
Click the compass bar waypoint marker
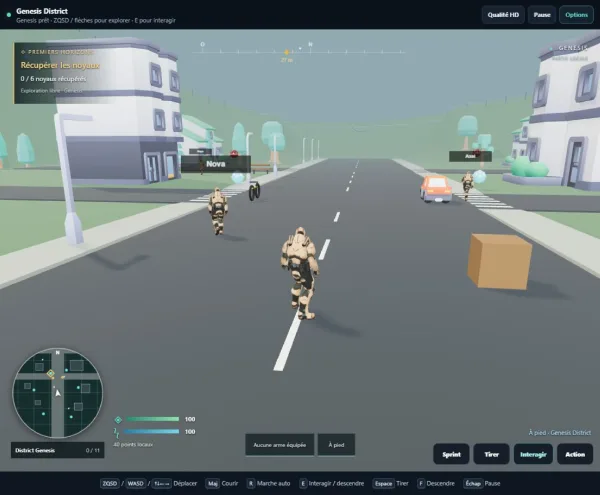pos(287,52)
